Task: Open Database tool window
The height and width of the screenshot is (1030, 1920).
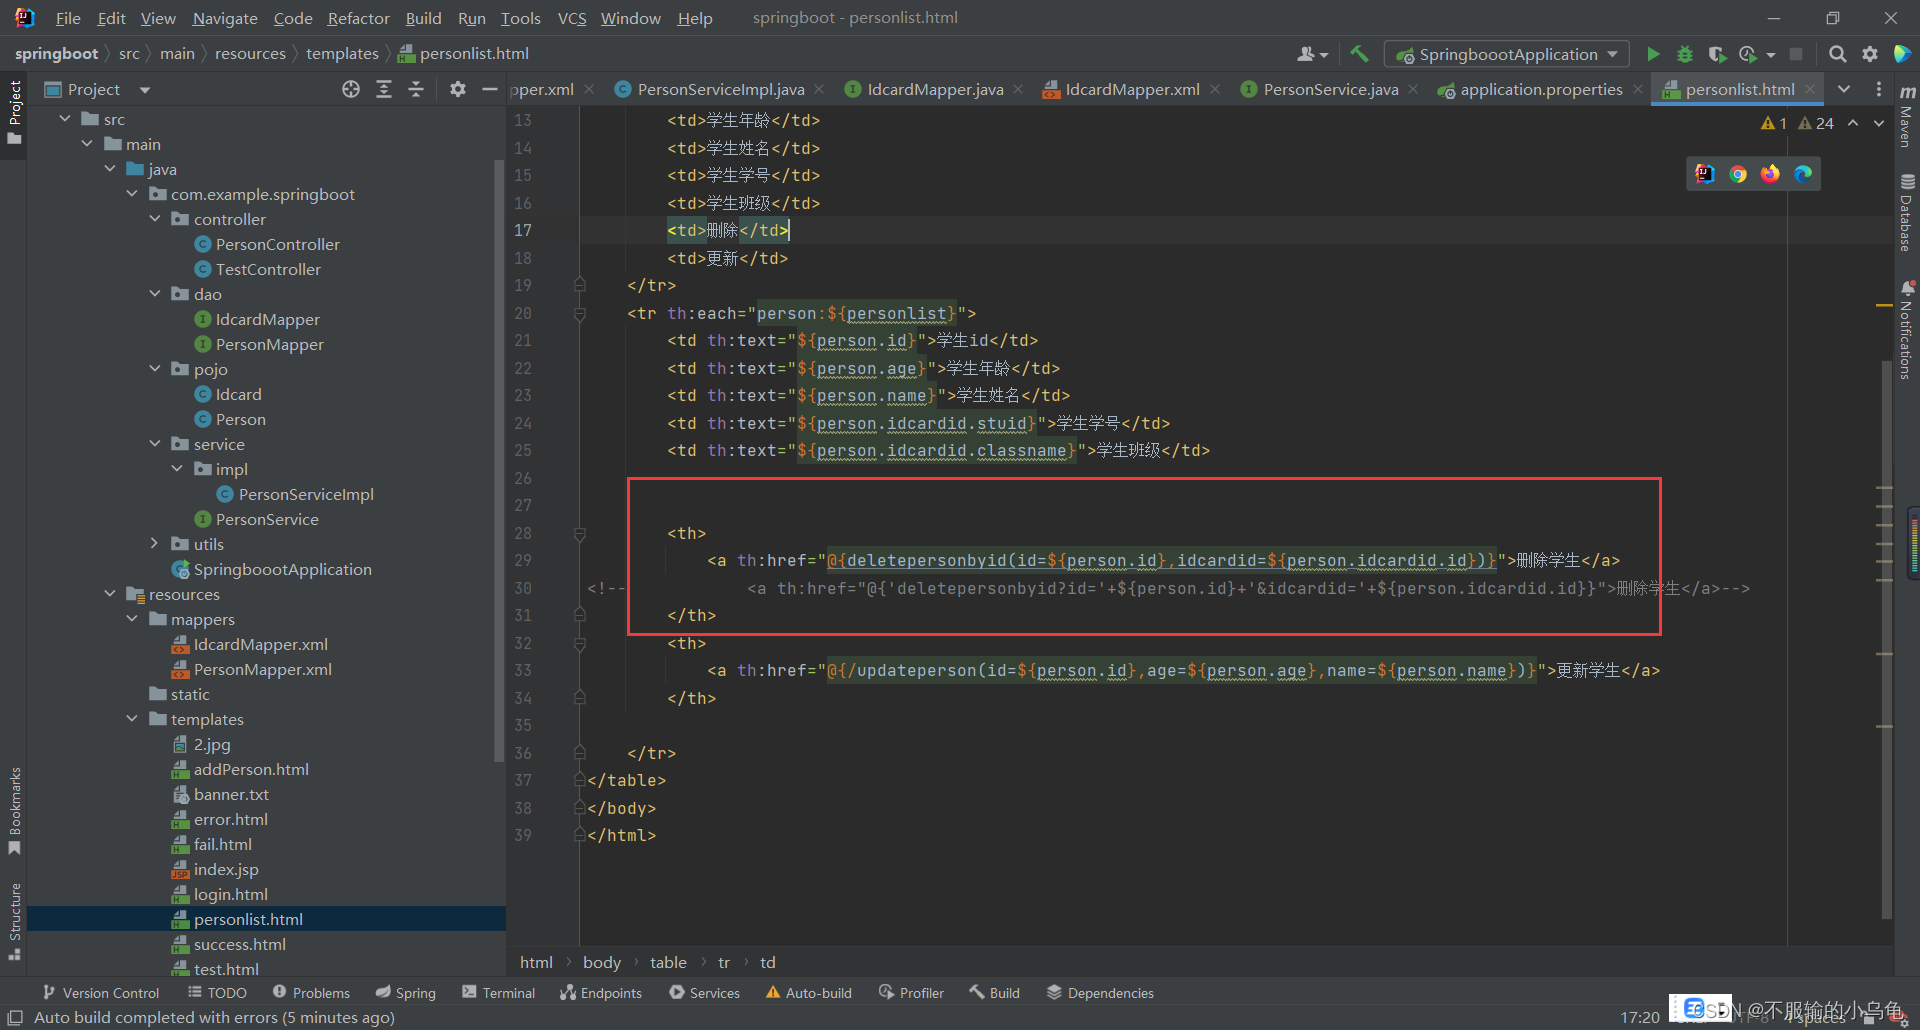Action: tap(1907, 212)
